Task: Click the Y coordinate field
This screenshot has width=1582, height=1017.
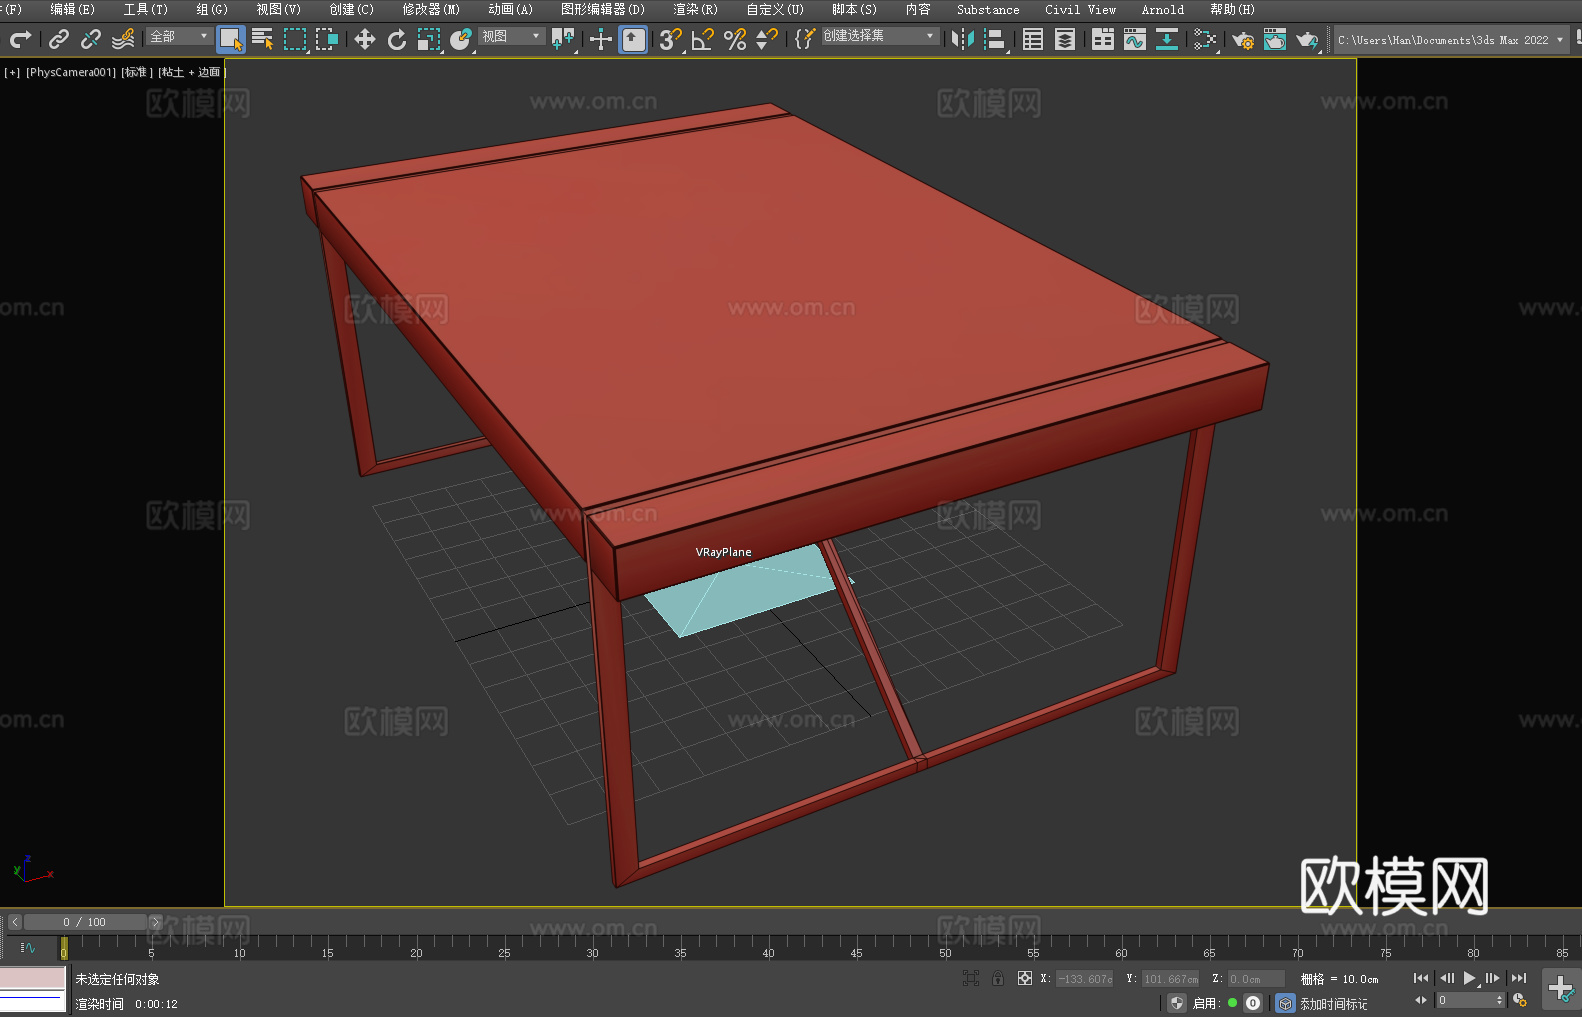Action: (1171, 979)
